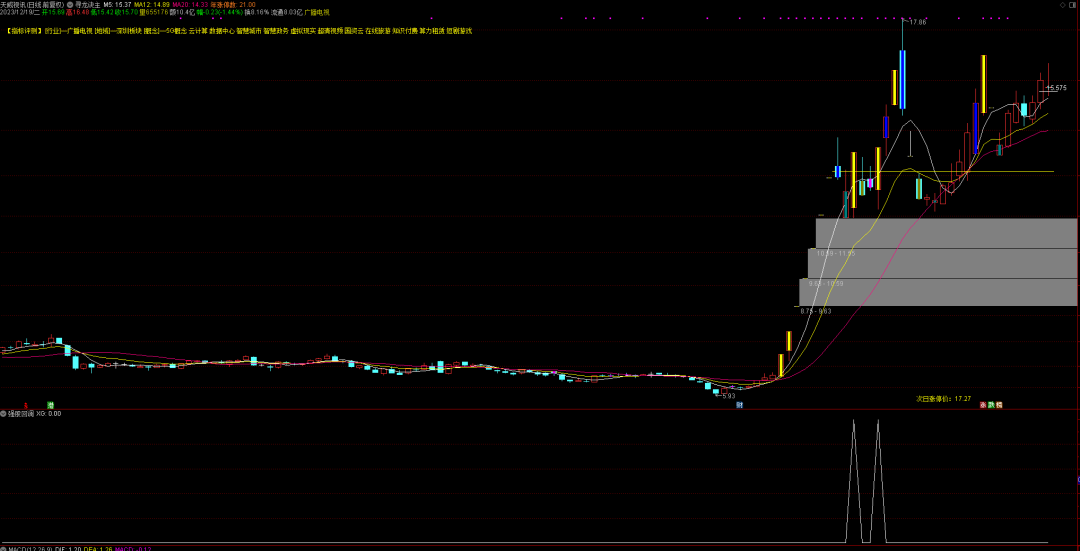
Task: Click the MA20: 14.33 label
Action: (190, 4)
